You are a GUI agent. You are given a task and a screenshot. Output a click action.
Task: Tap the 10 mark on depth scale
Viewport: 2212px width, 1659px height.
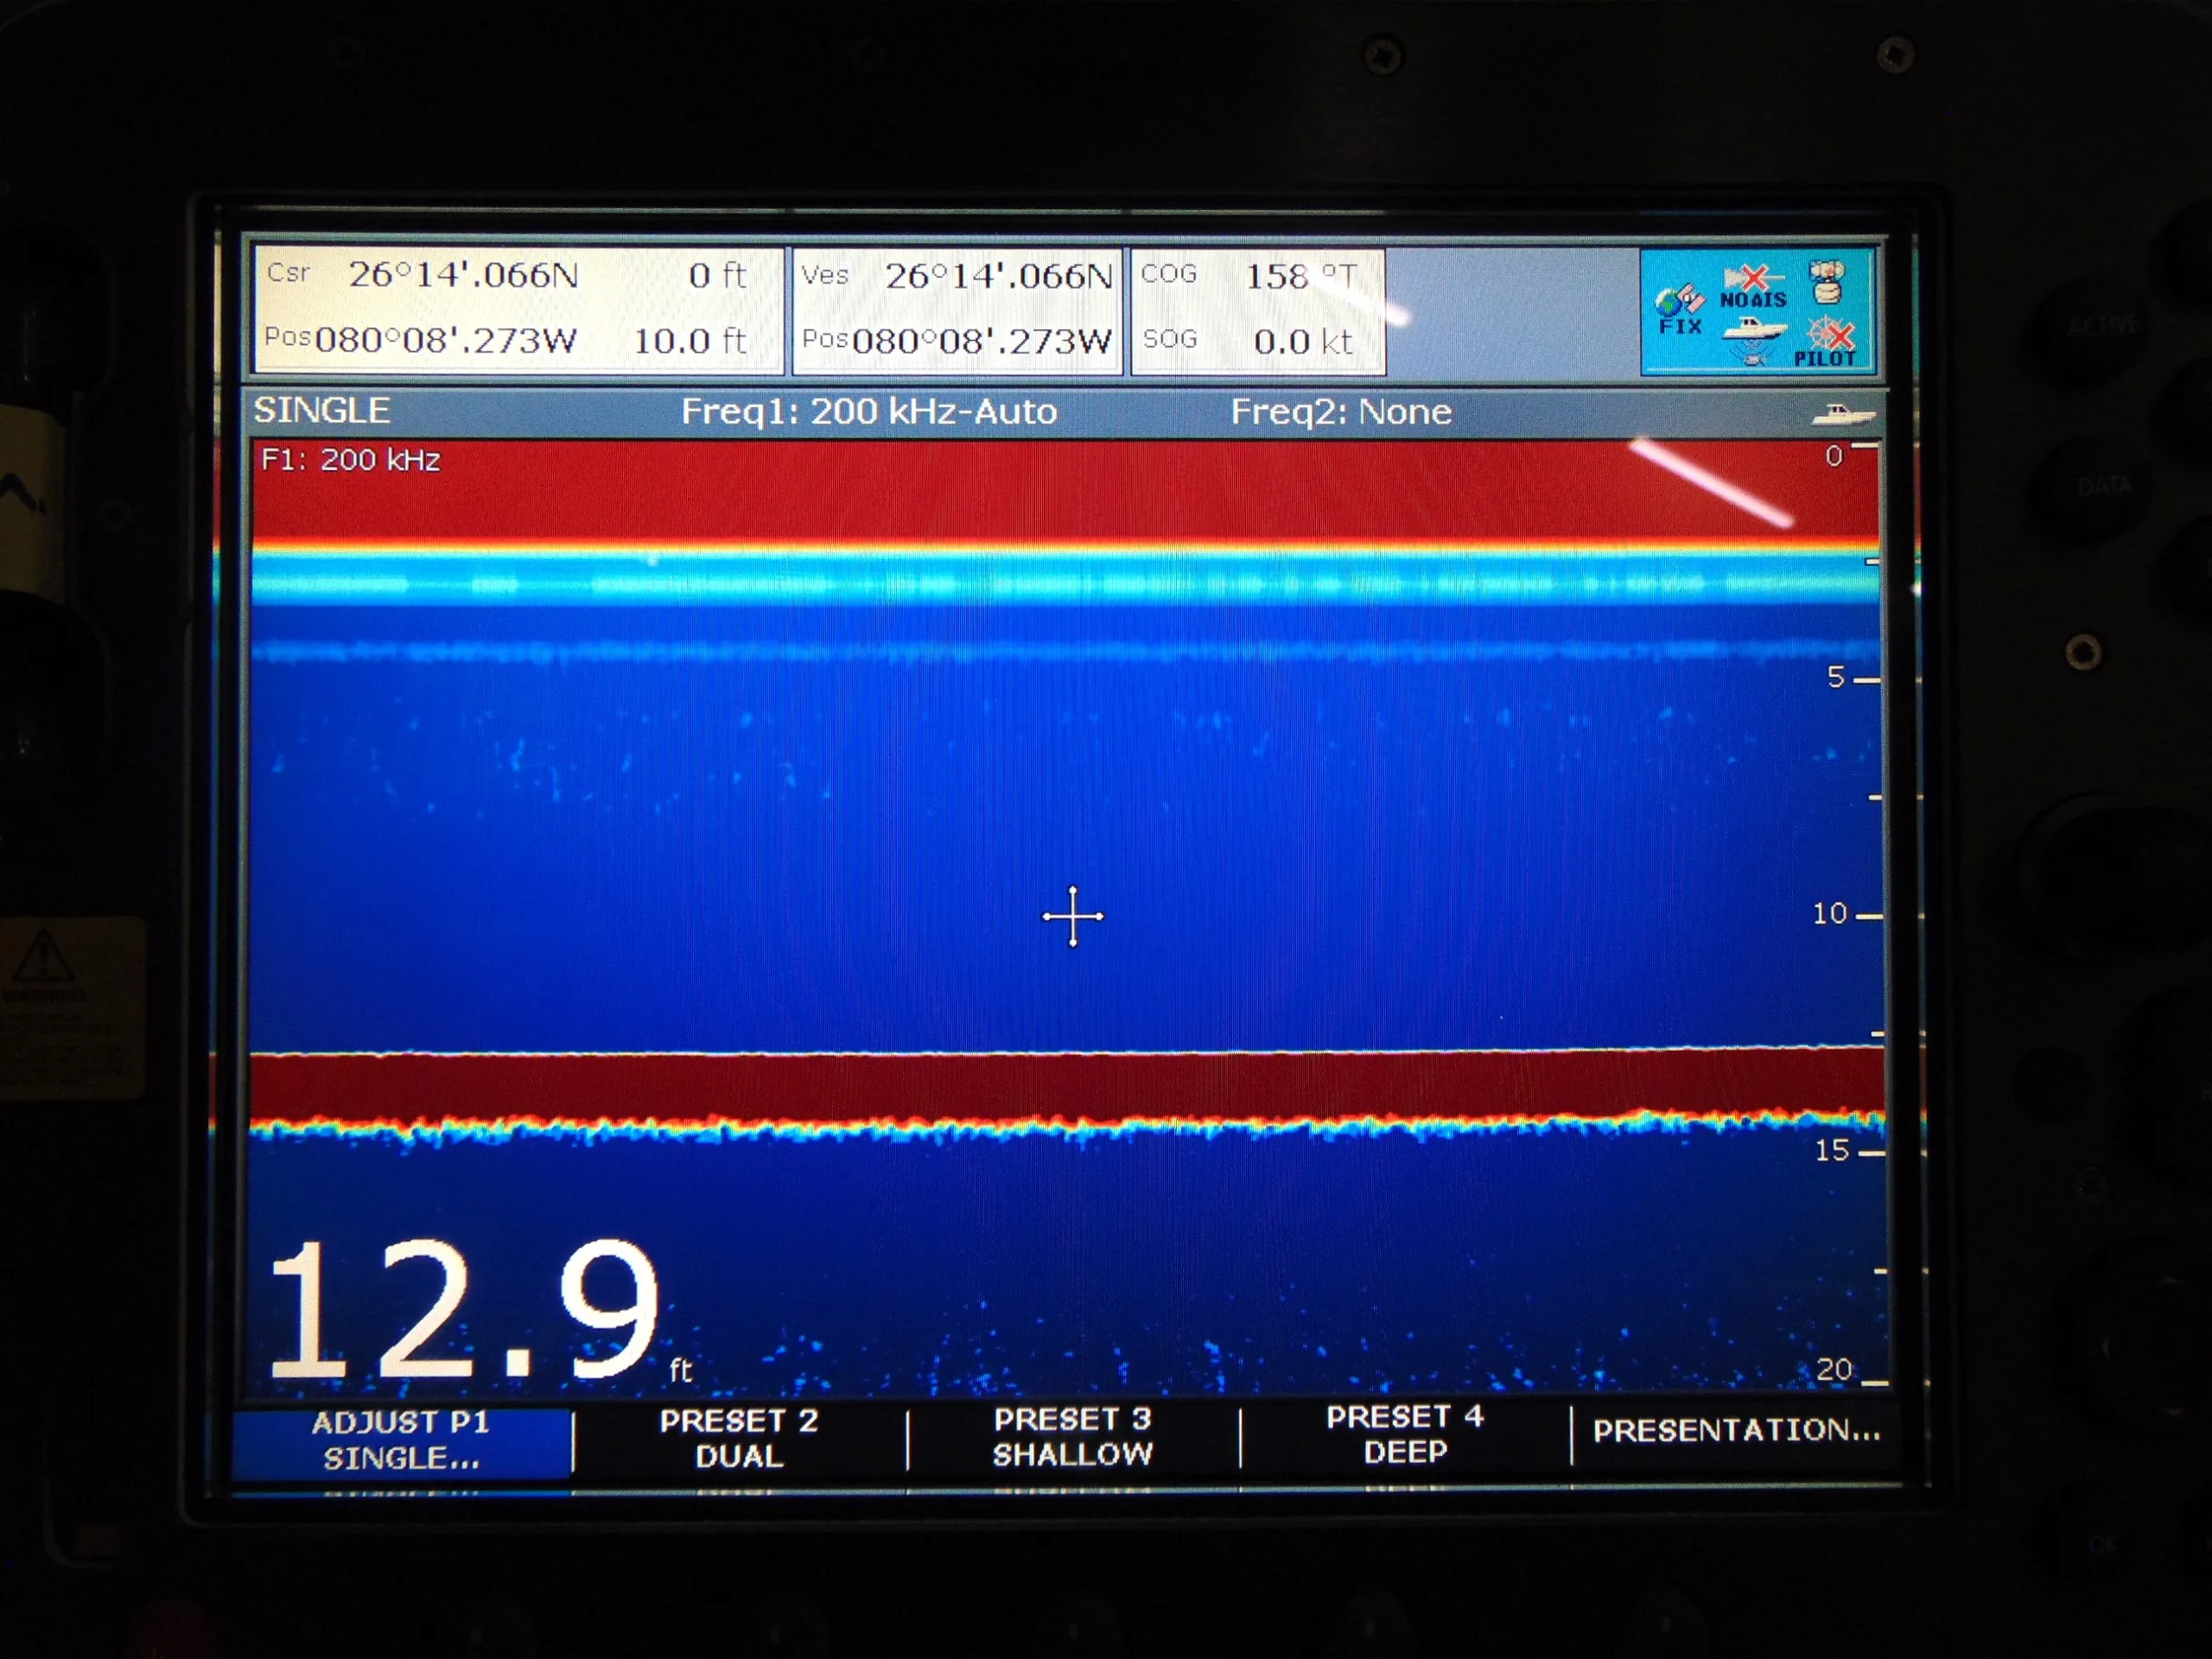[1829, 913]
